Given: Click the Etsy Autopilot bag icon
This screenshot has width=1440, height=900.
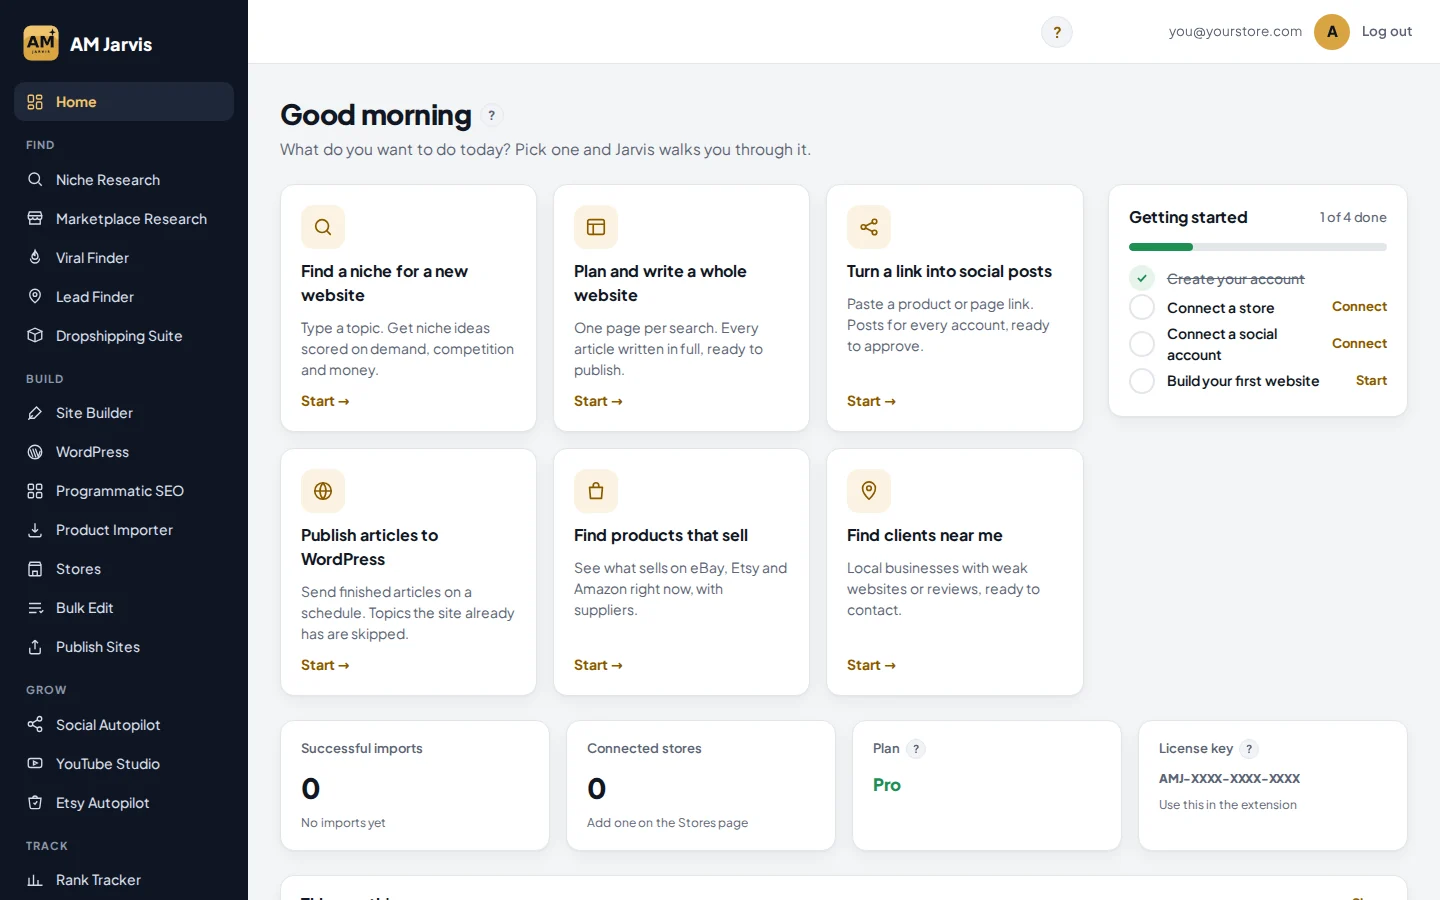Looking at the screenshot, I should coord(35,803).
